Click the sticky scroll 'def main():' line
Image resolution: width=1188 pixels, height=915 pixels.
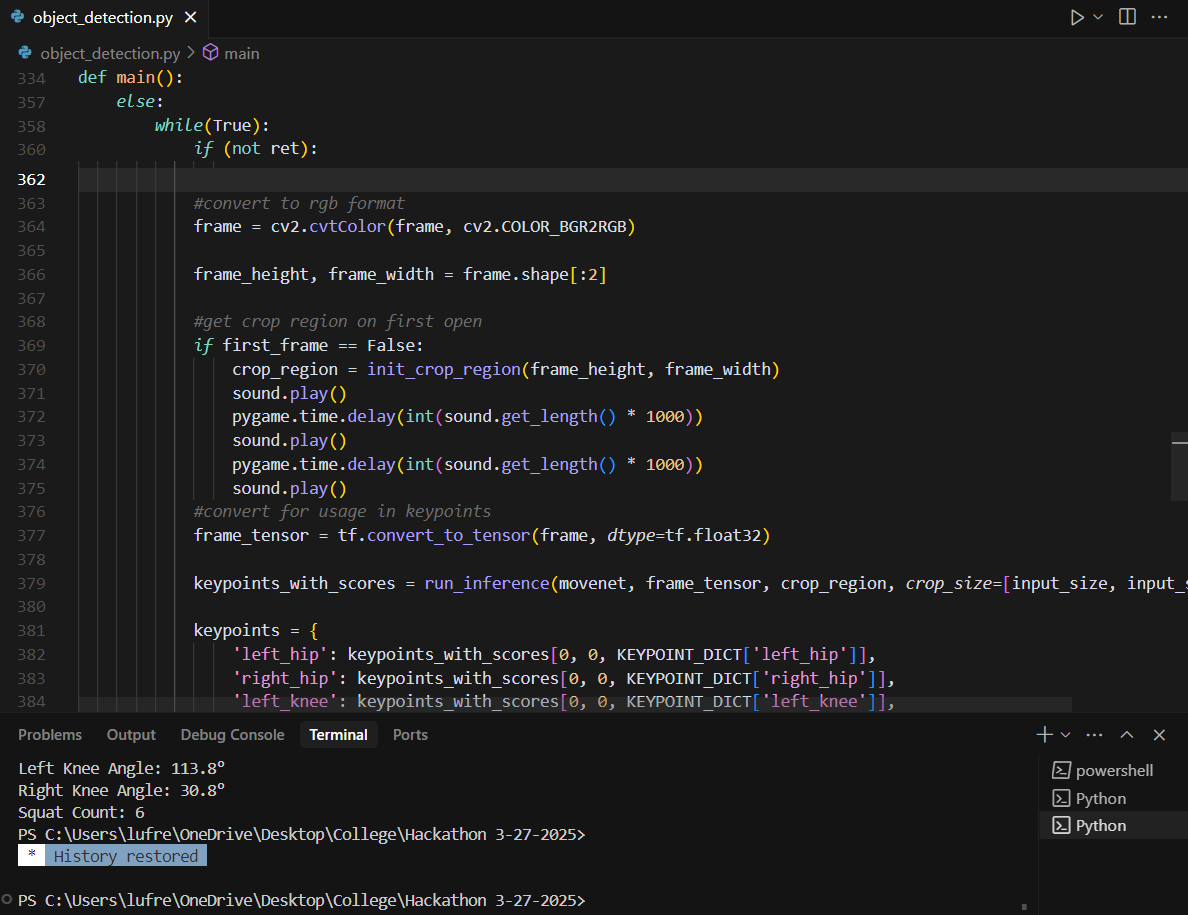(130, 77)
